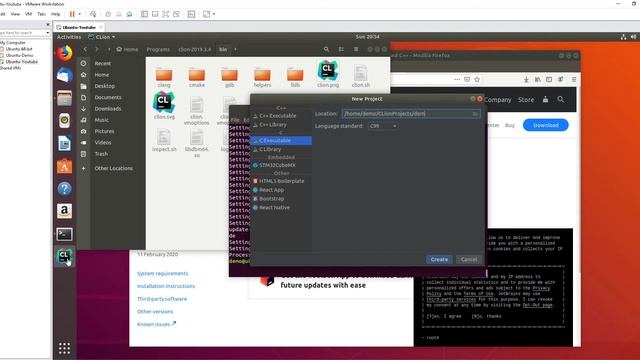The width and height of the screenshot is (640, 360).
Task: Click search icon in Files toolbar
Action: click(326, 49)
